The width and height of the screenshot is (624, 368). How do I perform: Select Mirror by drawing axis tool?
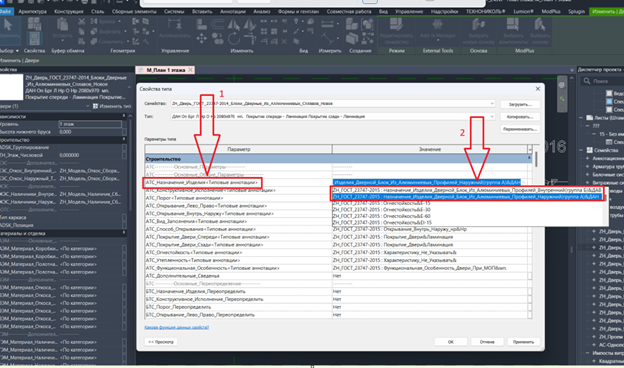(x=250, y=25)
